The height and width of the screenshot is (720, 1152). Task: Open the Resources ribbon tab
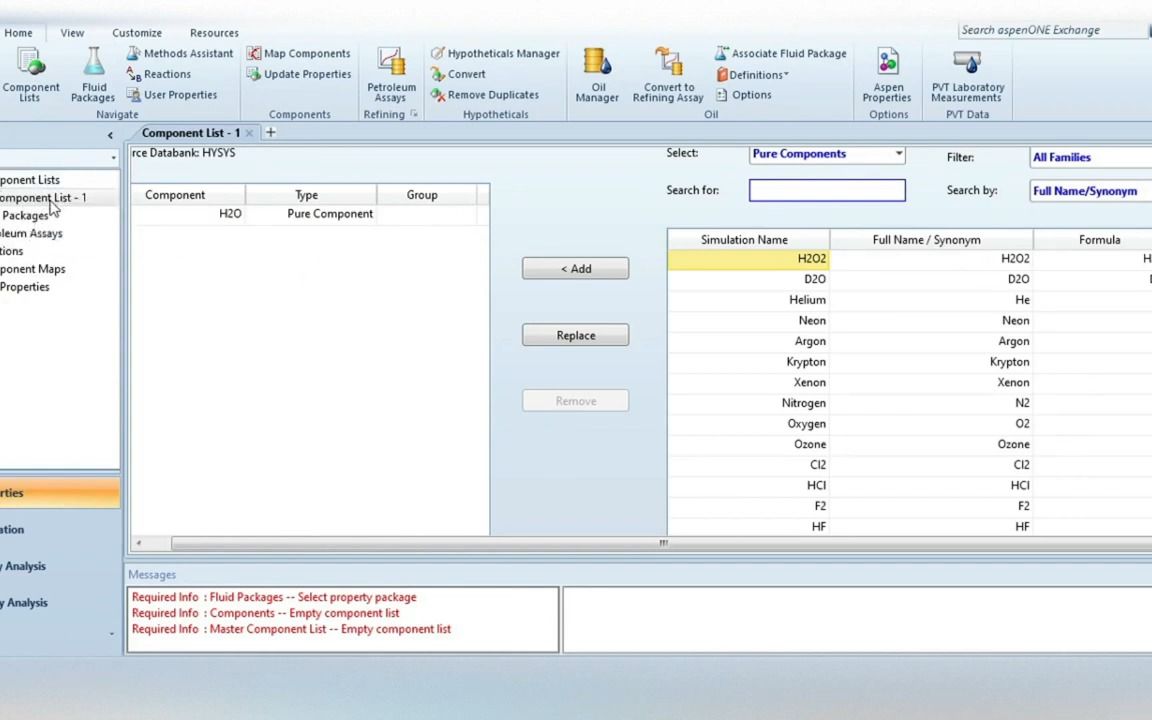tap(213, 32)
